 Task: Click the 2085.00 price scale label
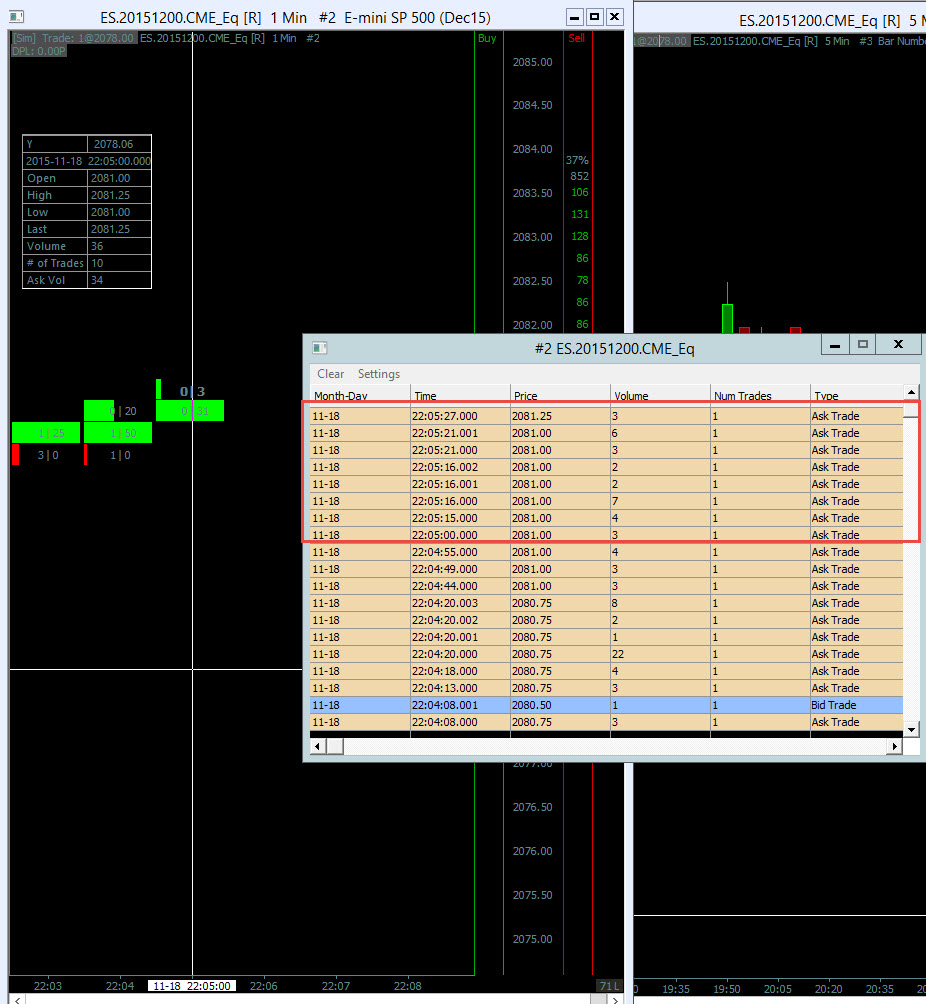(532, 62)
